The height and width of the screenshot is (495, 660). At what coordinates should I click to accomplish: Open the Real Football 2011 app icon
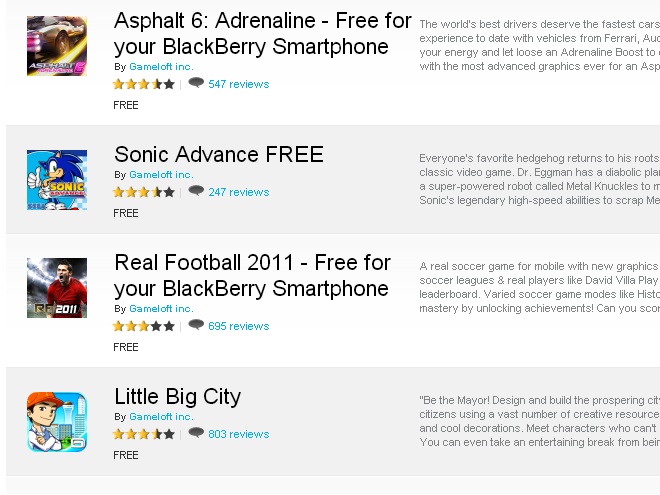tap(56, 288)
